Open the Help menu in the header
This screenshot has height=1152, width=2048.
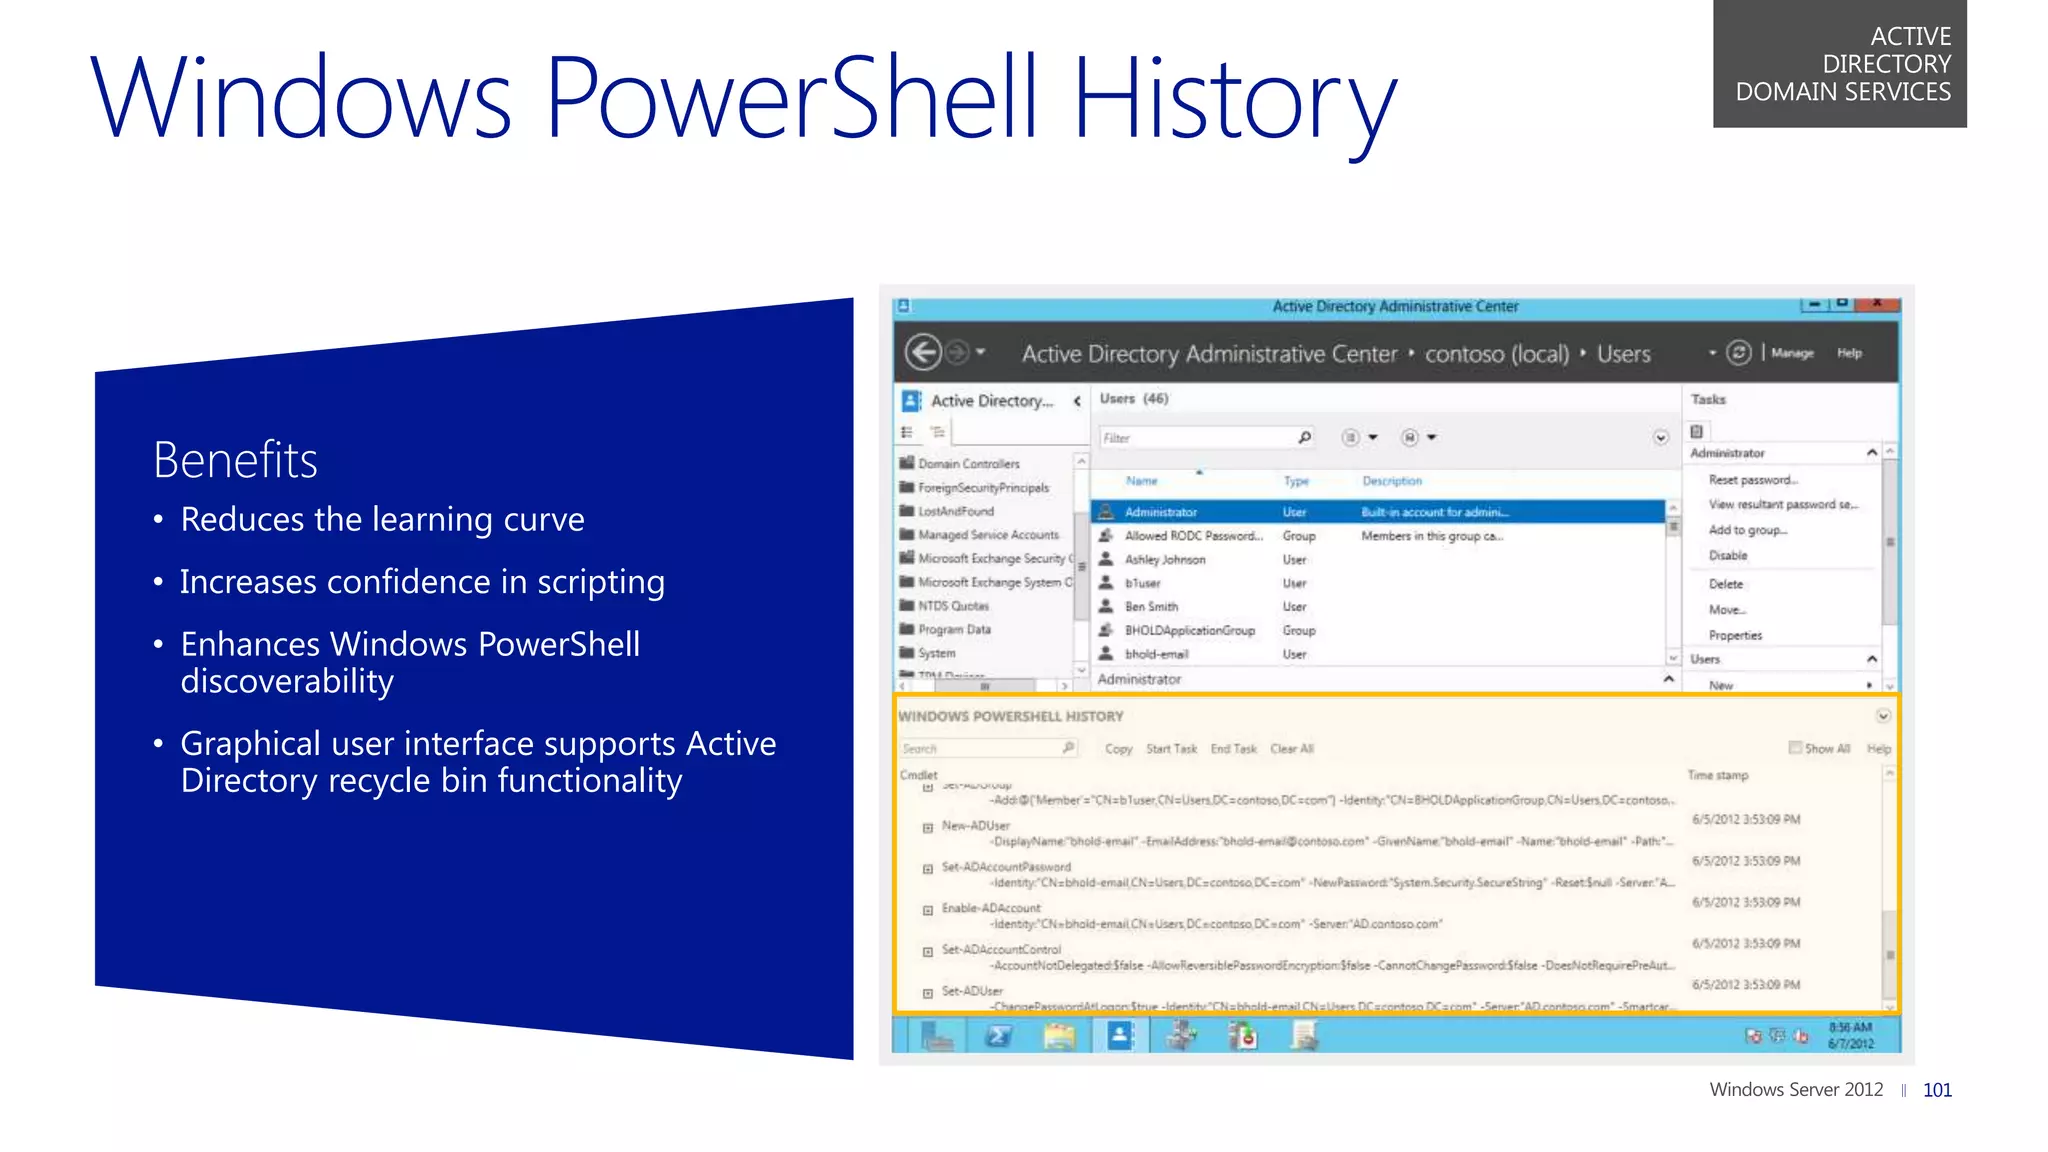pos(1849,353)
